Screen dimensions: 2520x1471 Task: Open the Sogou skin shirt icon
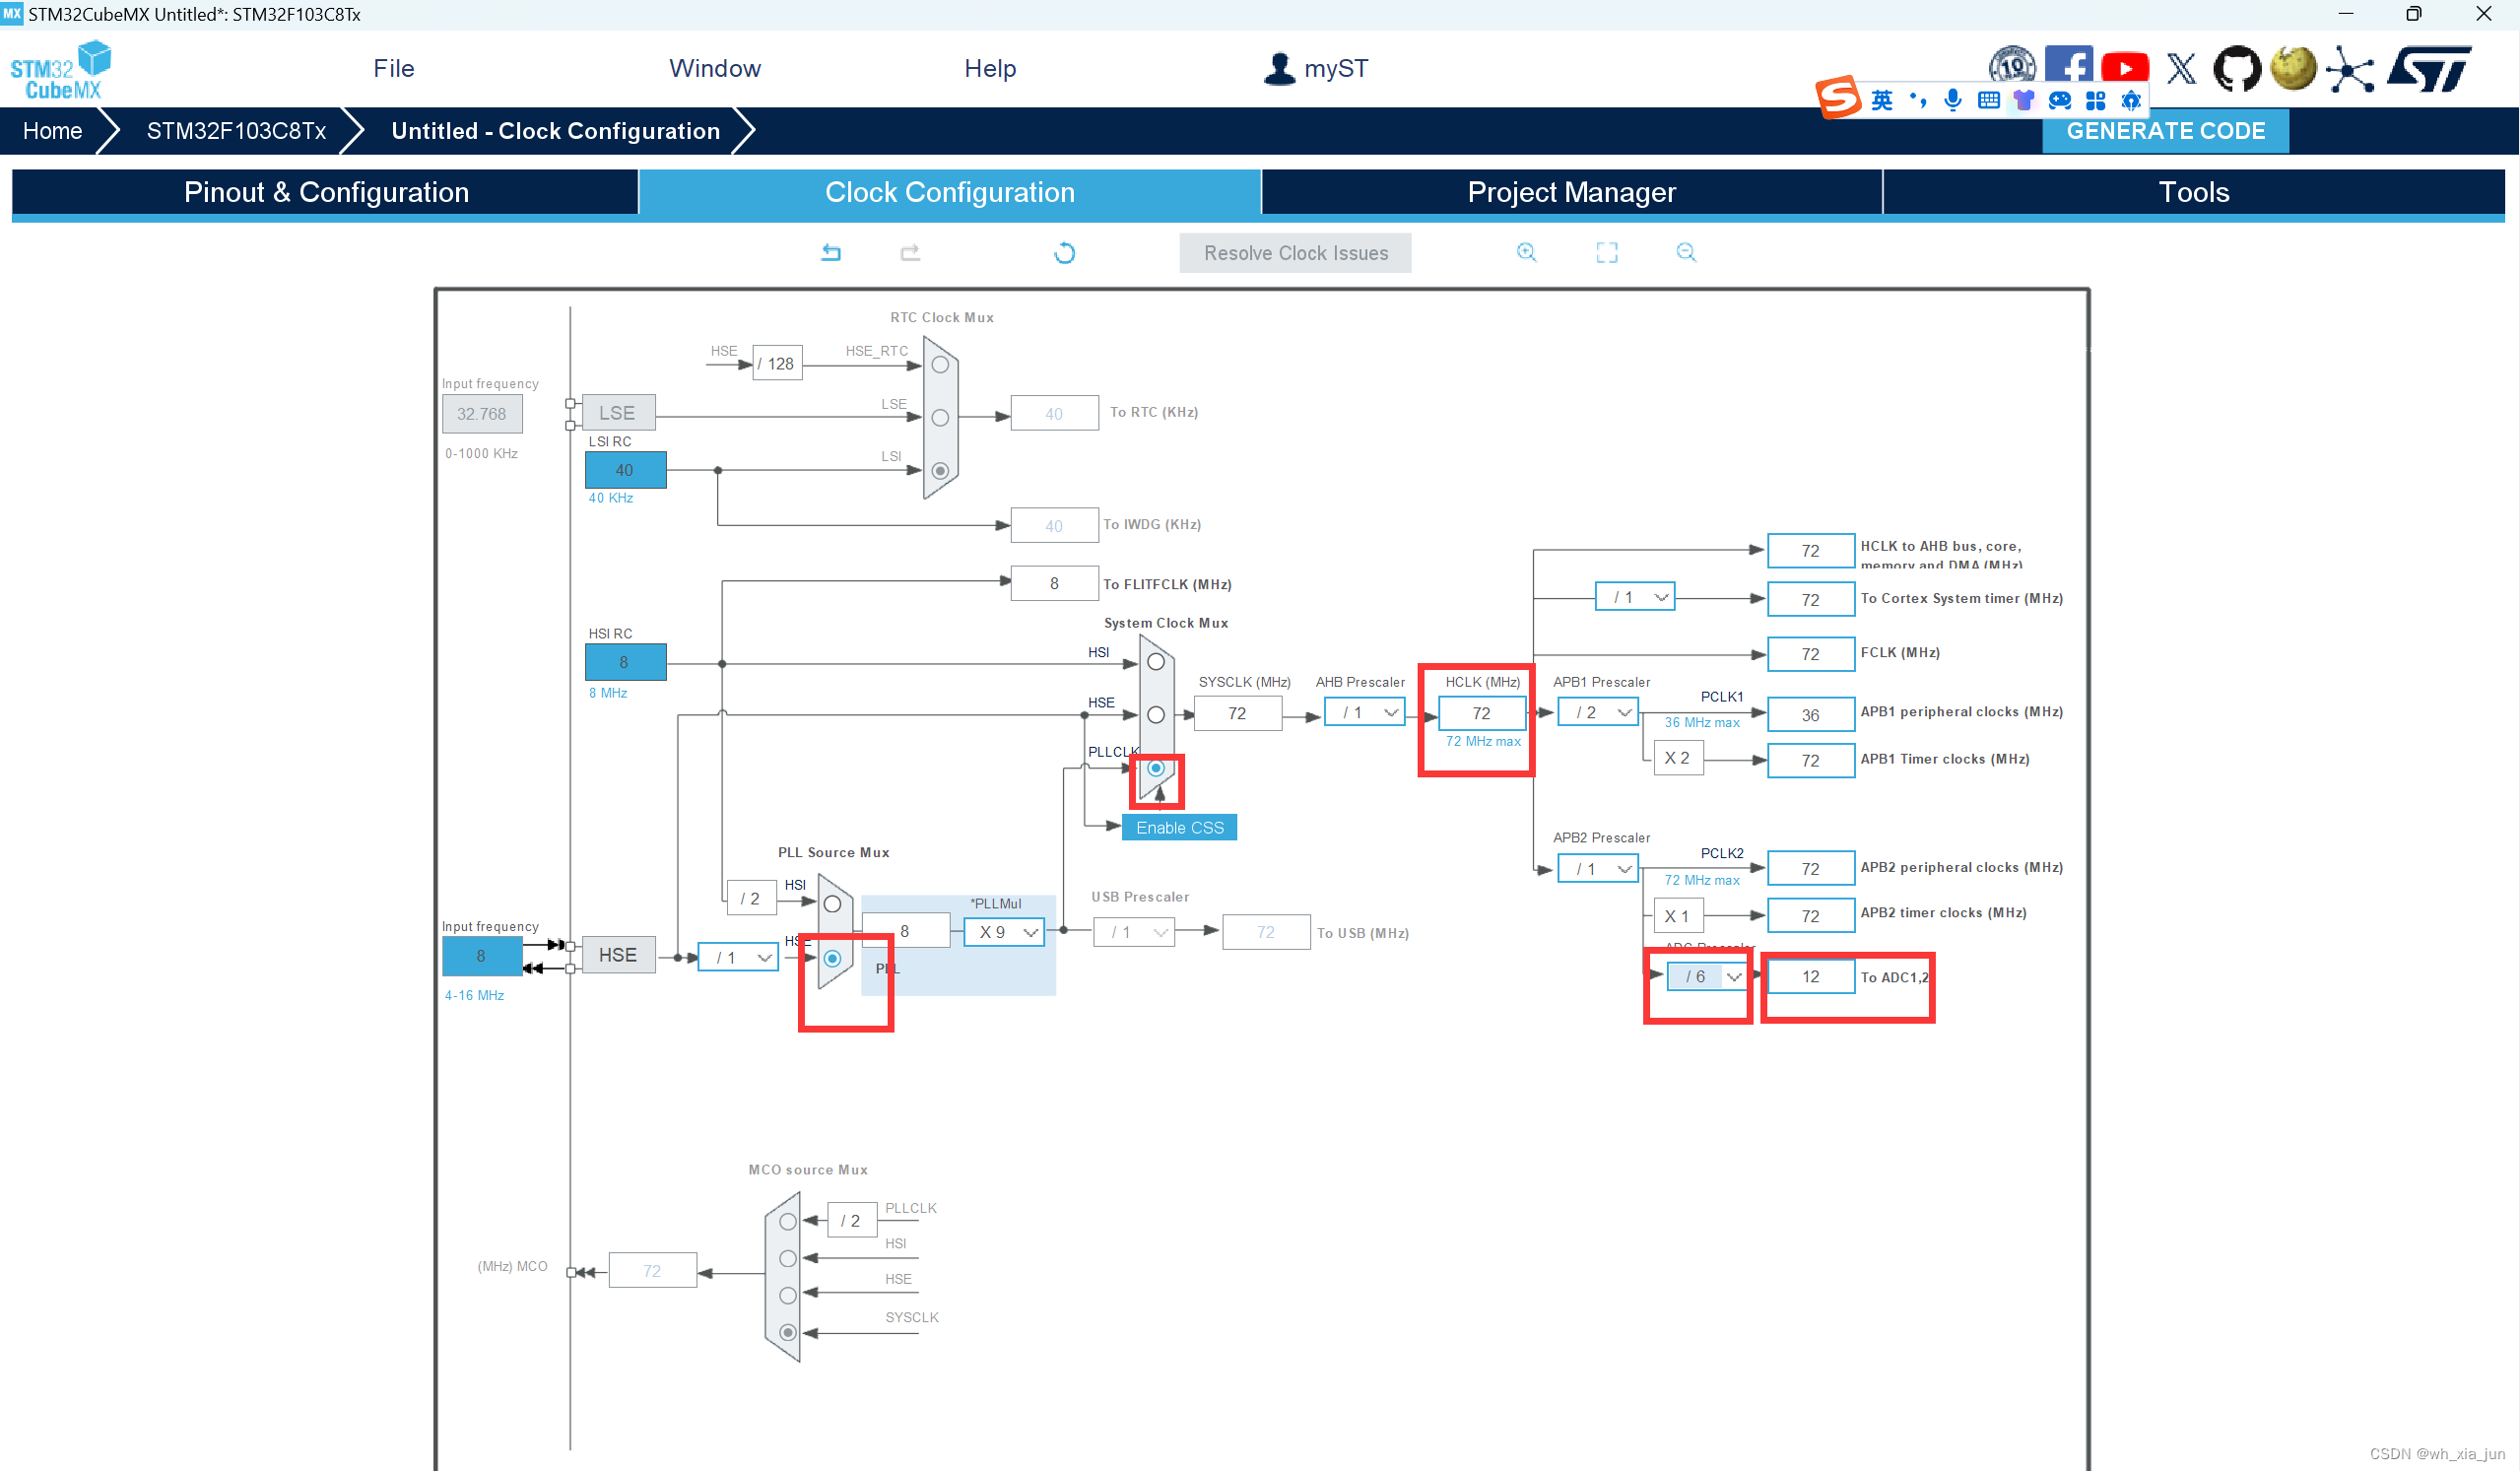coord(2024,100)
